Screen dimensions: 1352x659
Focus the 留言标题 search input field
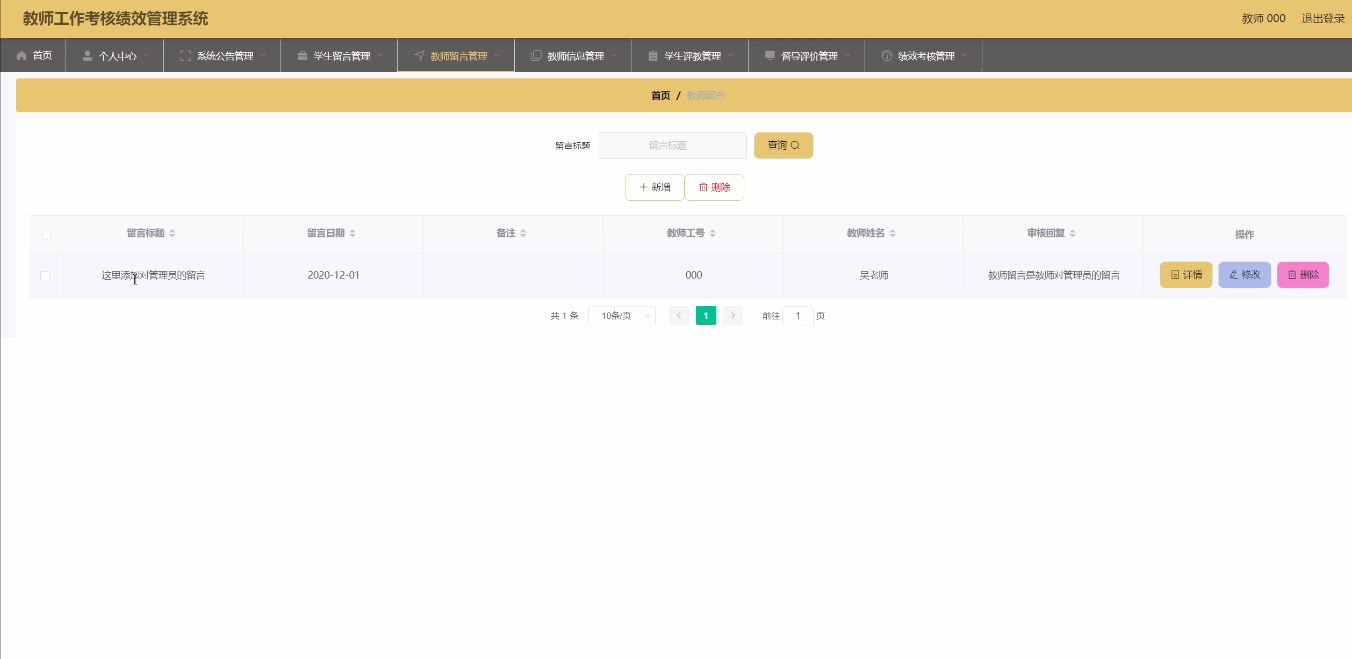click(x=672, y=146)
